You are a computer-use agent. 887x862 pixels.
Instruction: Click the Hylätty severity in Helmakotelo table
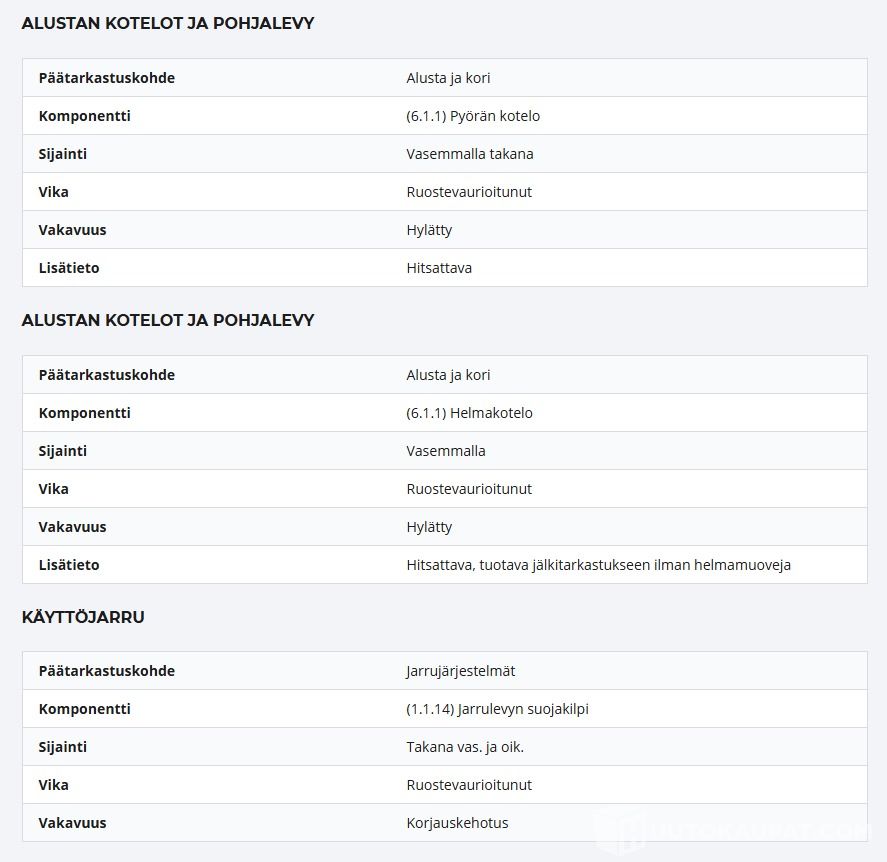click(x=429, y=527)
